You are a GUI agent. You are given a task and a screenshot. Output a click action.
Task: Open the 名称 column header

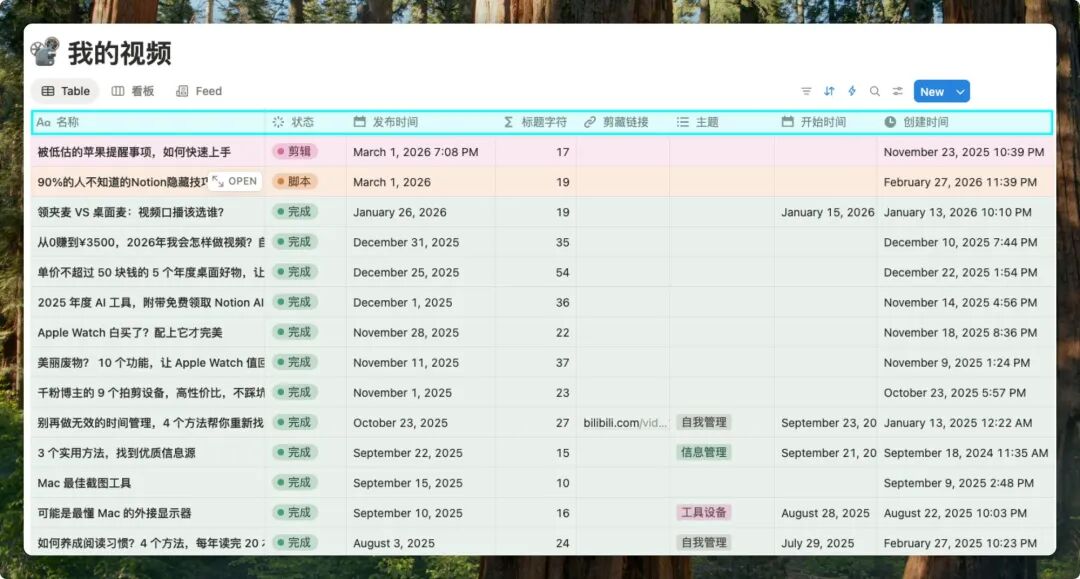pos(148,122)
